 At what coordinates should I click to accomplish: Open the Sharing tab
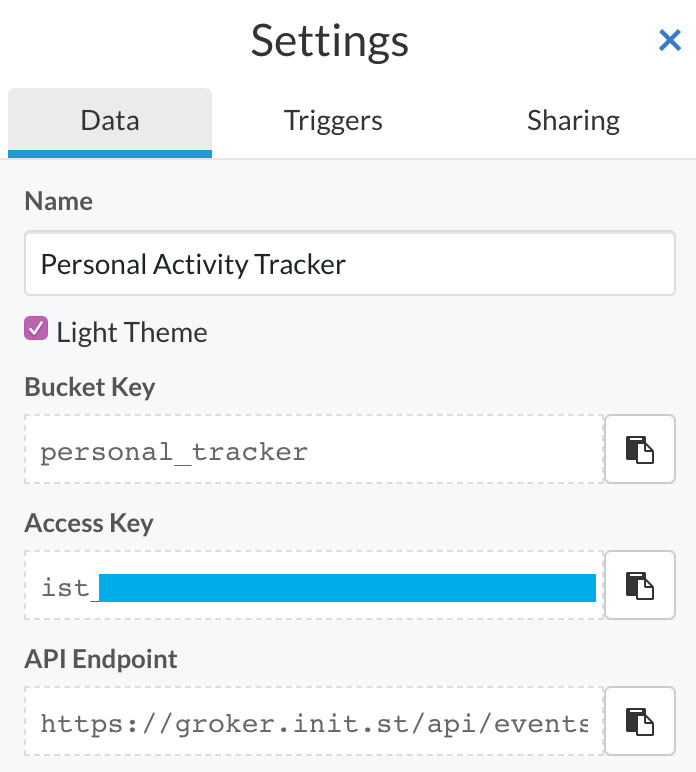pyautogui.click(x=573, y=121)
